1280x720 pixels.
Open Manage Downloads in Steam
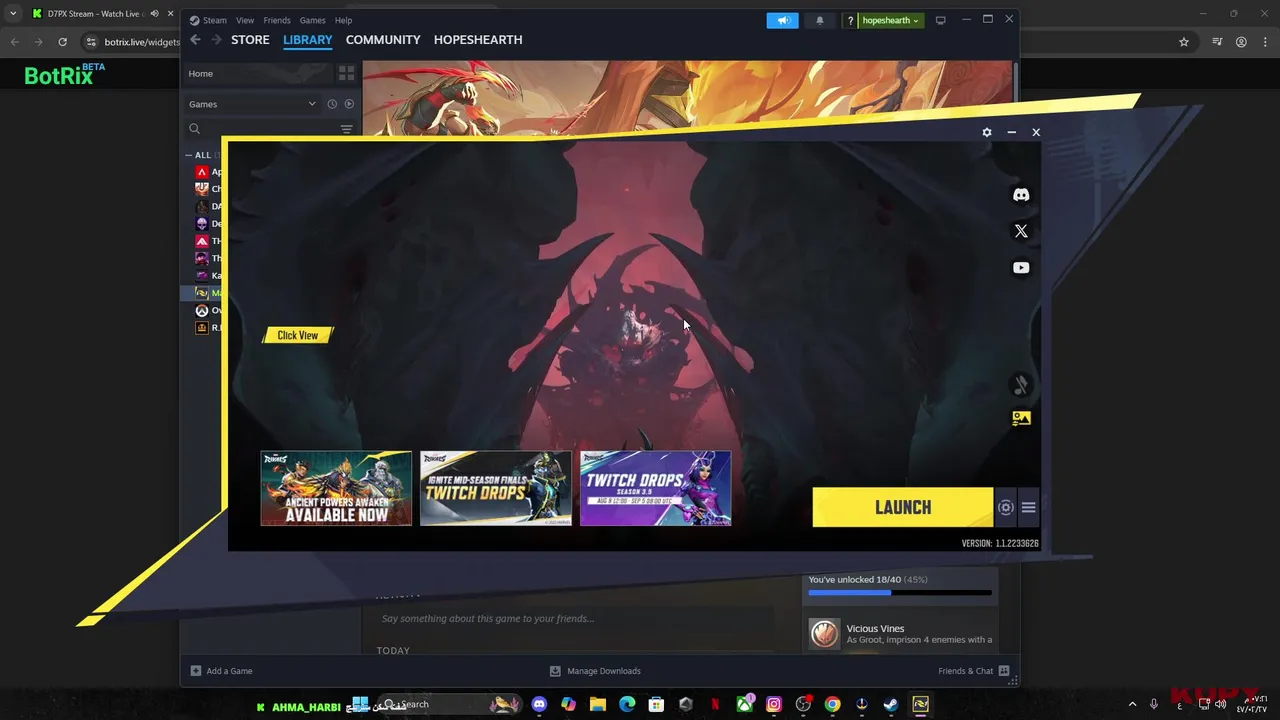(x=595, y=671)
